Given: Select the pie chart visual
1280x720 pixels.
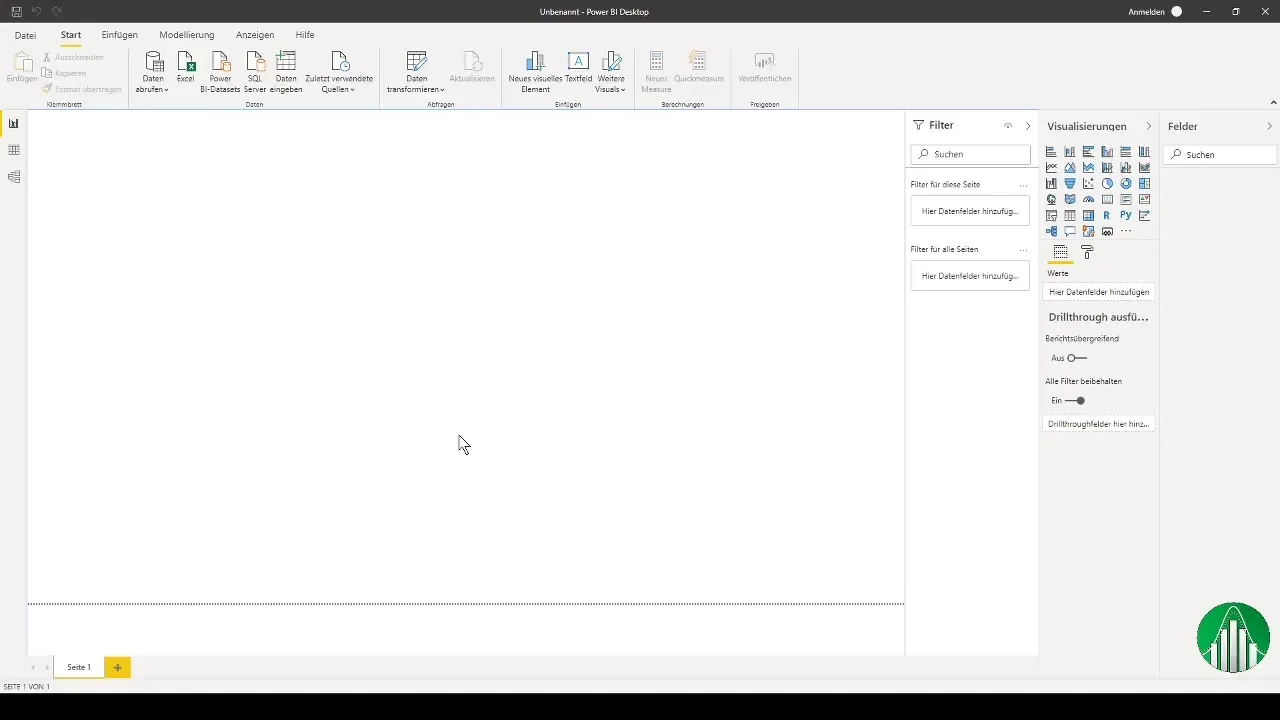Looking at the screenshot, I should pos(1107,183).
